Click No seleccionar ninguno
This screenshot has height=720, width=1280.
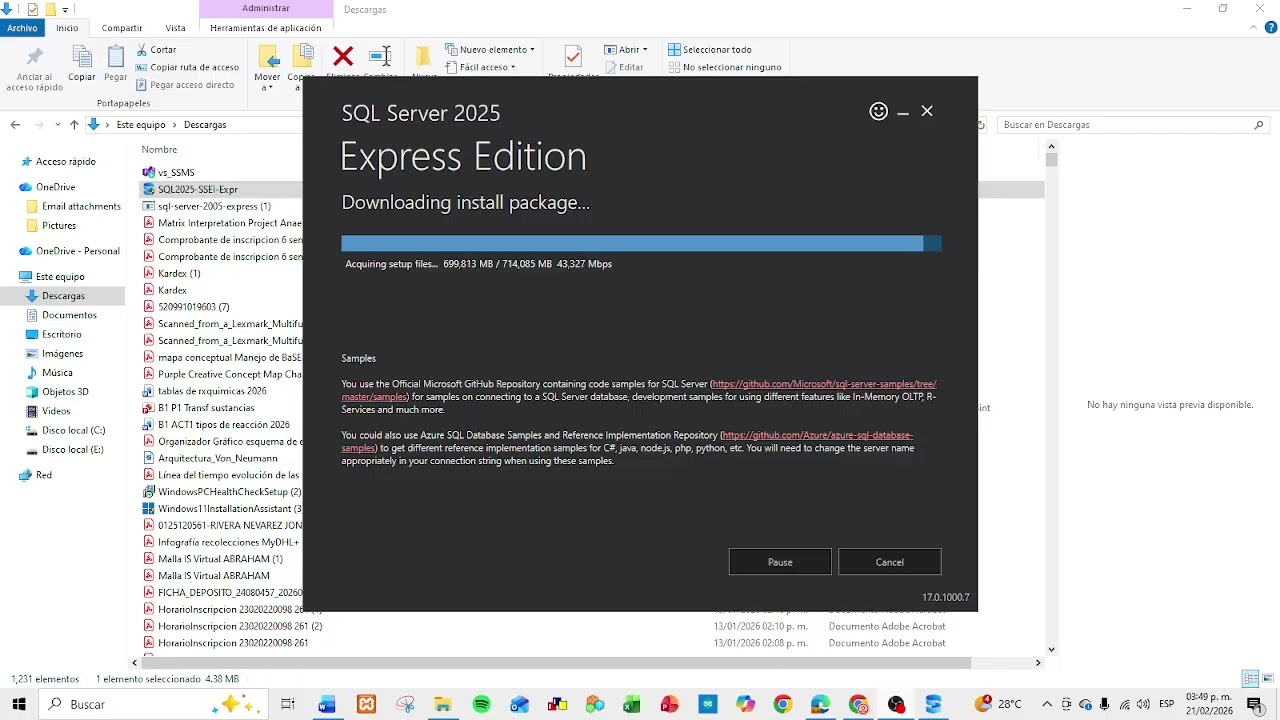pos(725,67)
